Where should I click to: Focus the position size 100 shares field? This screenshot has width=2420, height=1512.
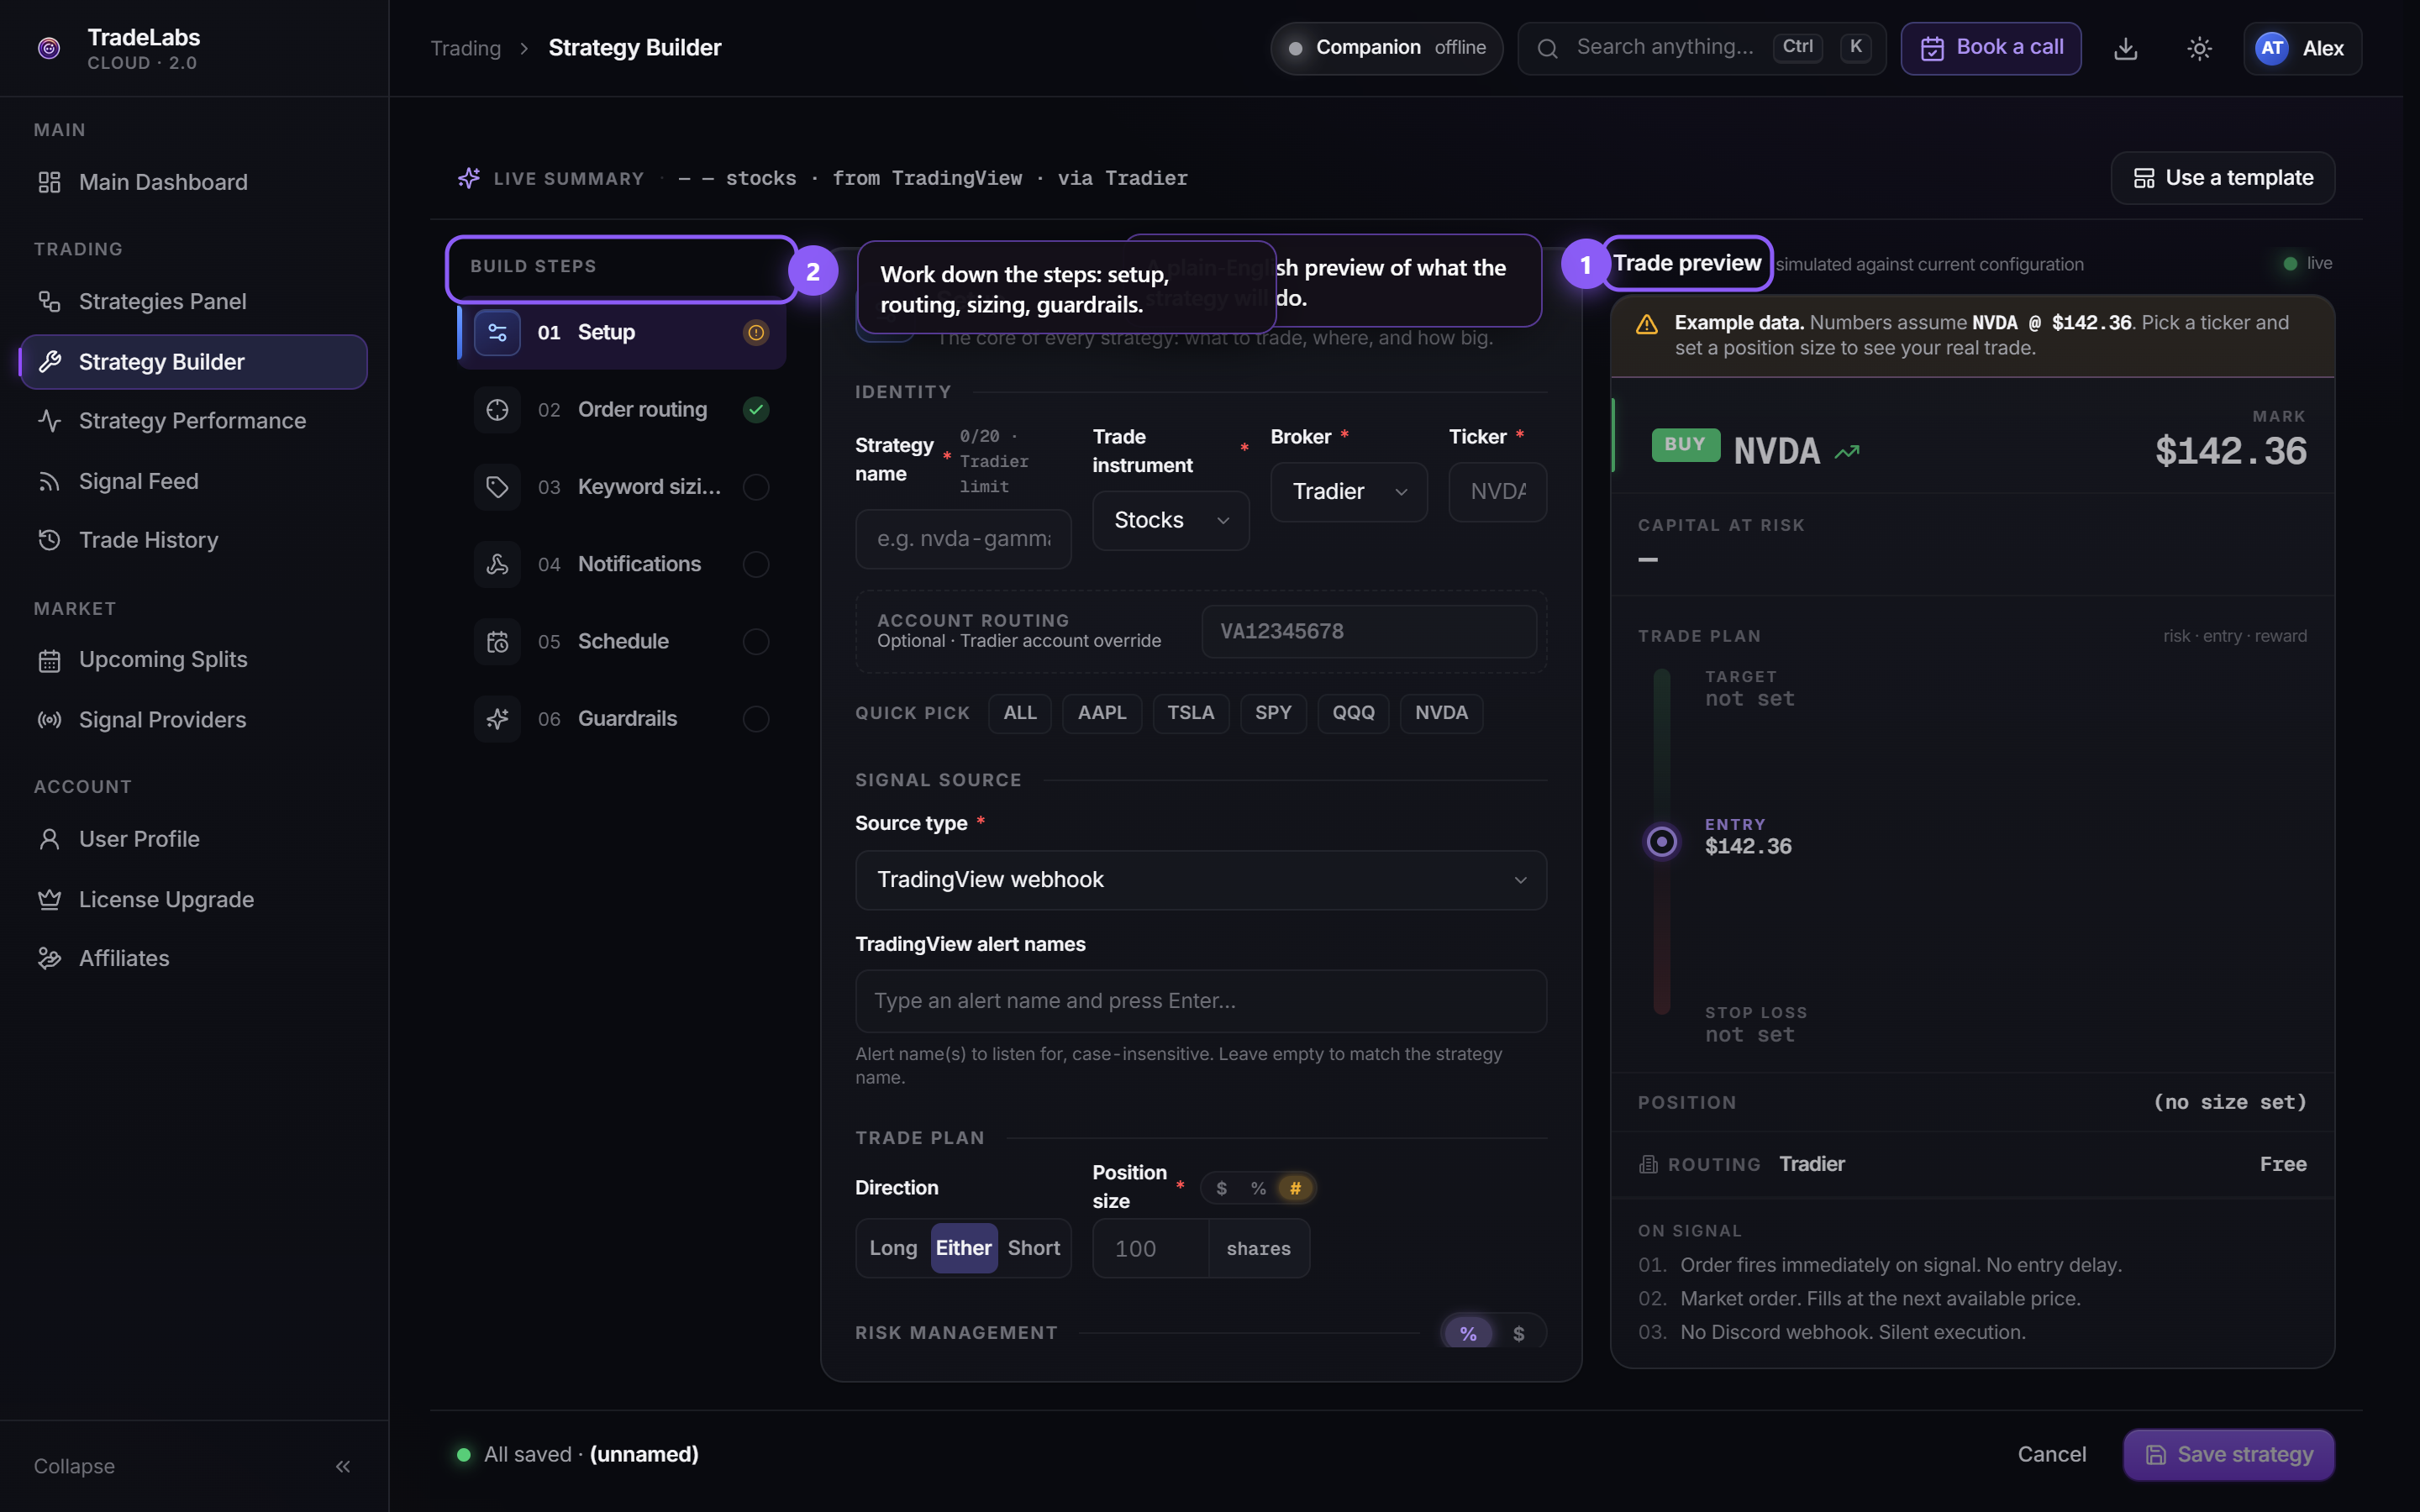click(x=1151, y=1248)
